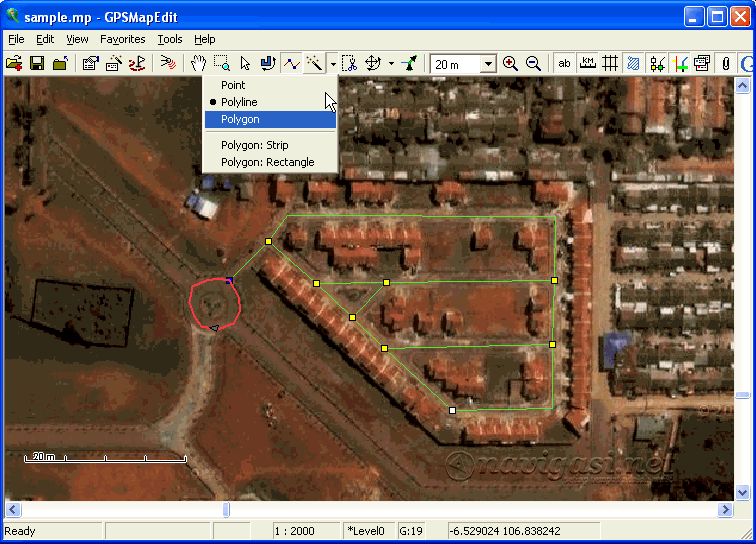Click the zoom in magnifier icon
The height and width of the screenshot is (544, 756).
511,63
